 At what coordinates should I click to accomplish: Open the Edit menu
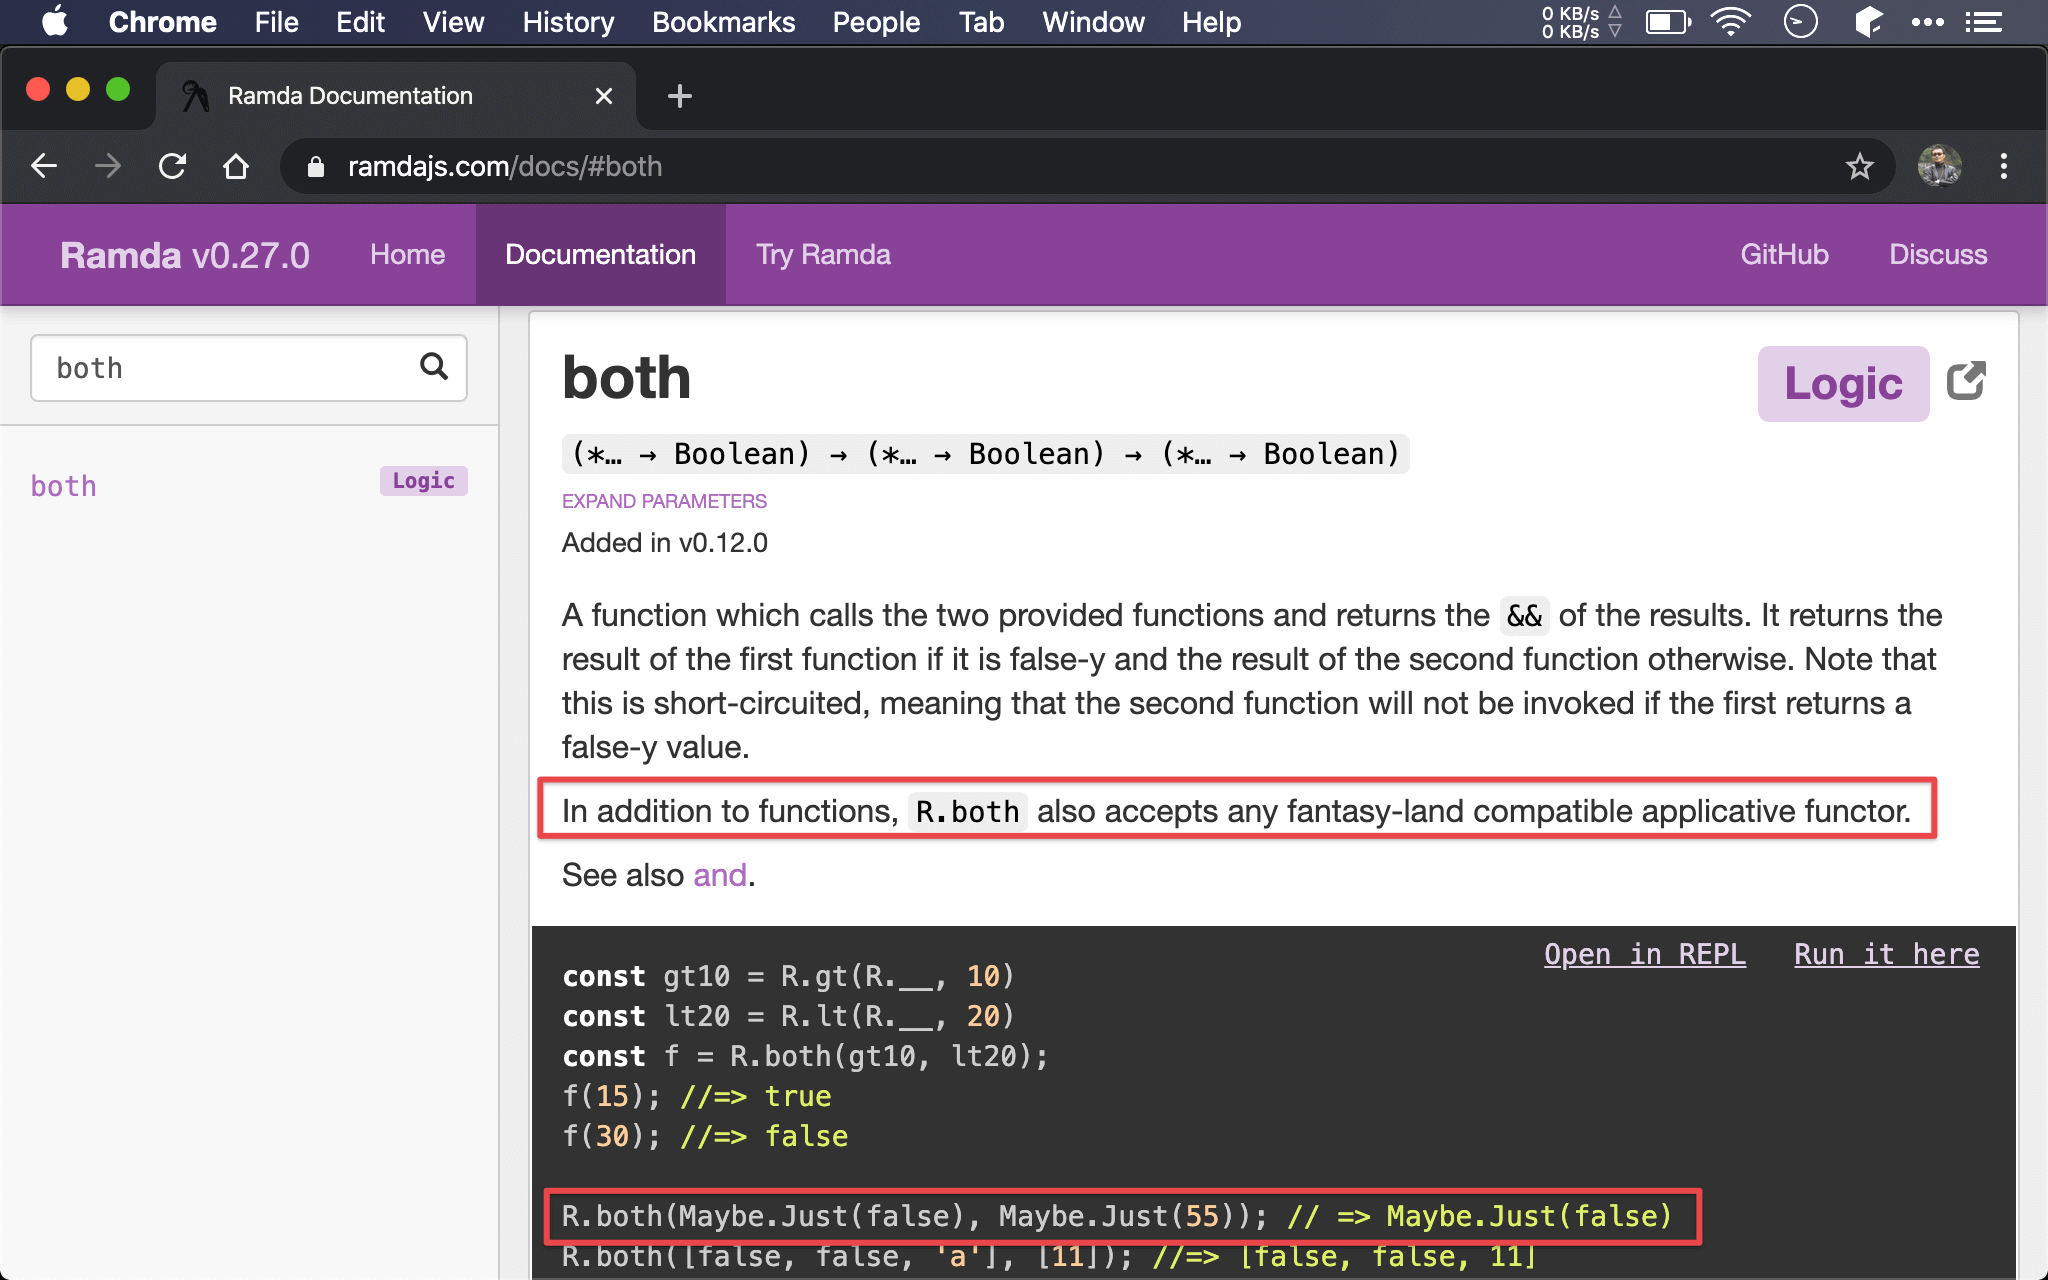pyautogui.click(x=360, y=22)
